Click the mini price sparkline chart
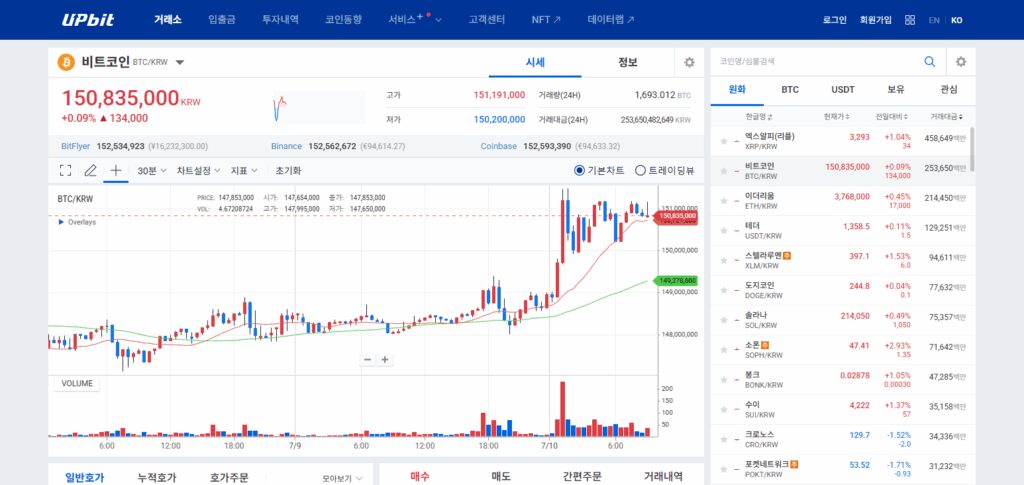Screen dimensions: 1024x485 pyautogui.click(x=319, y=107)
